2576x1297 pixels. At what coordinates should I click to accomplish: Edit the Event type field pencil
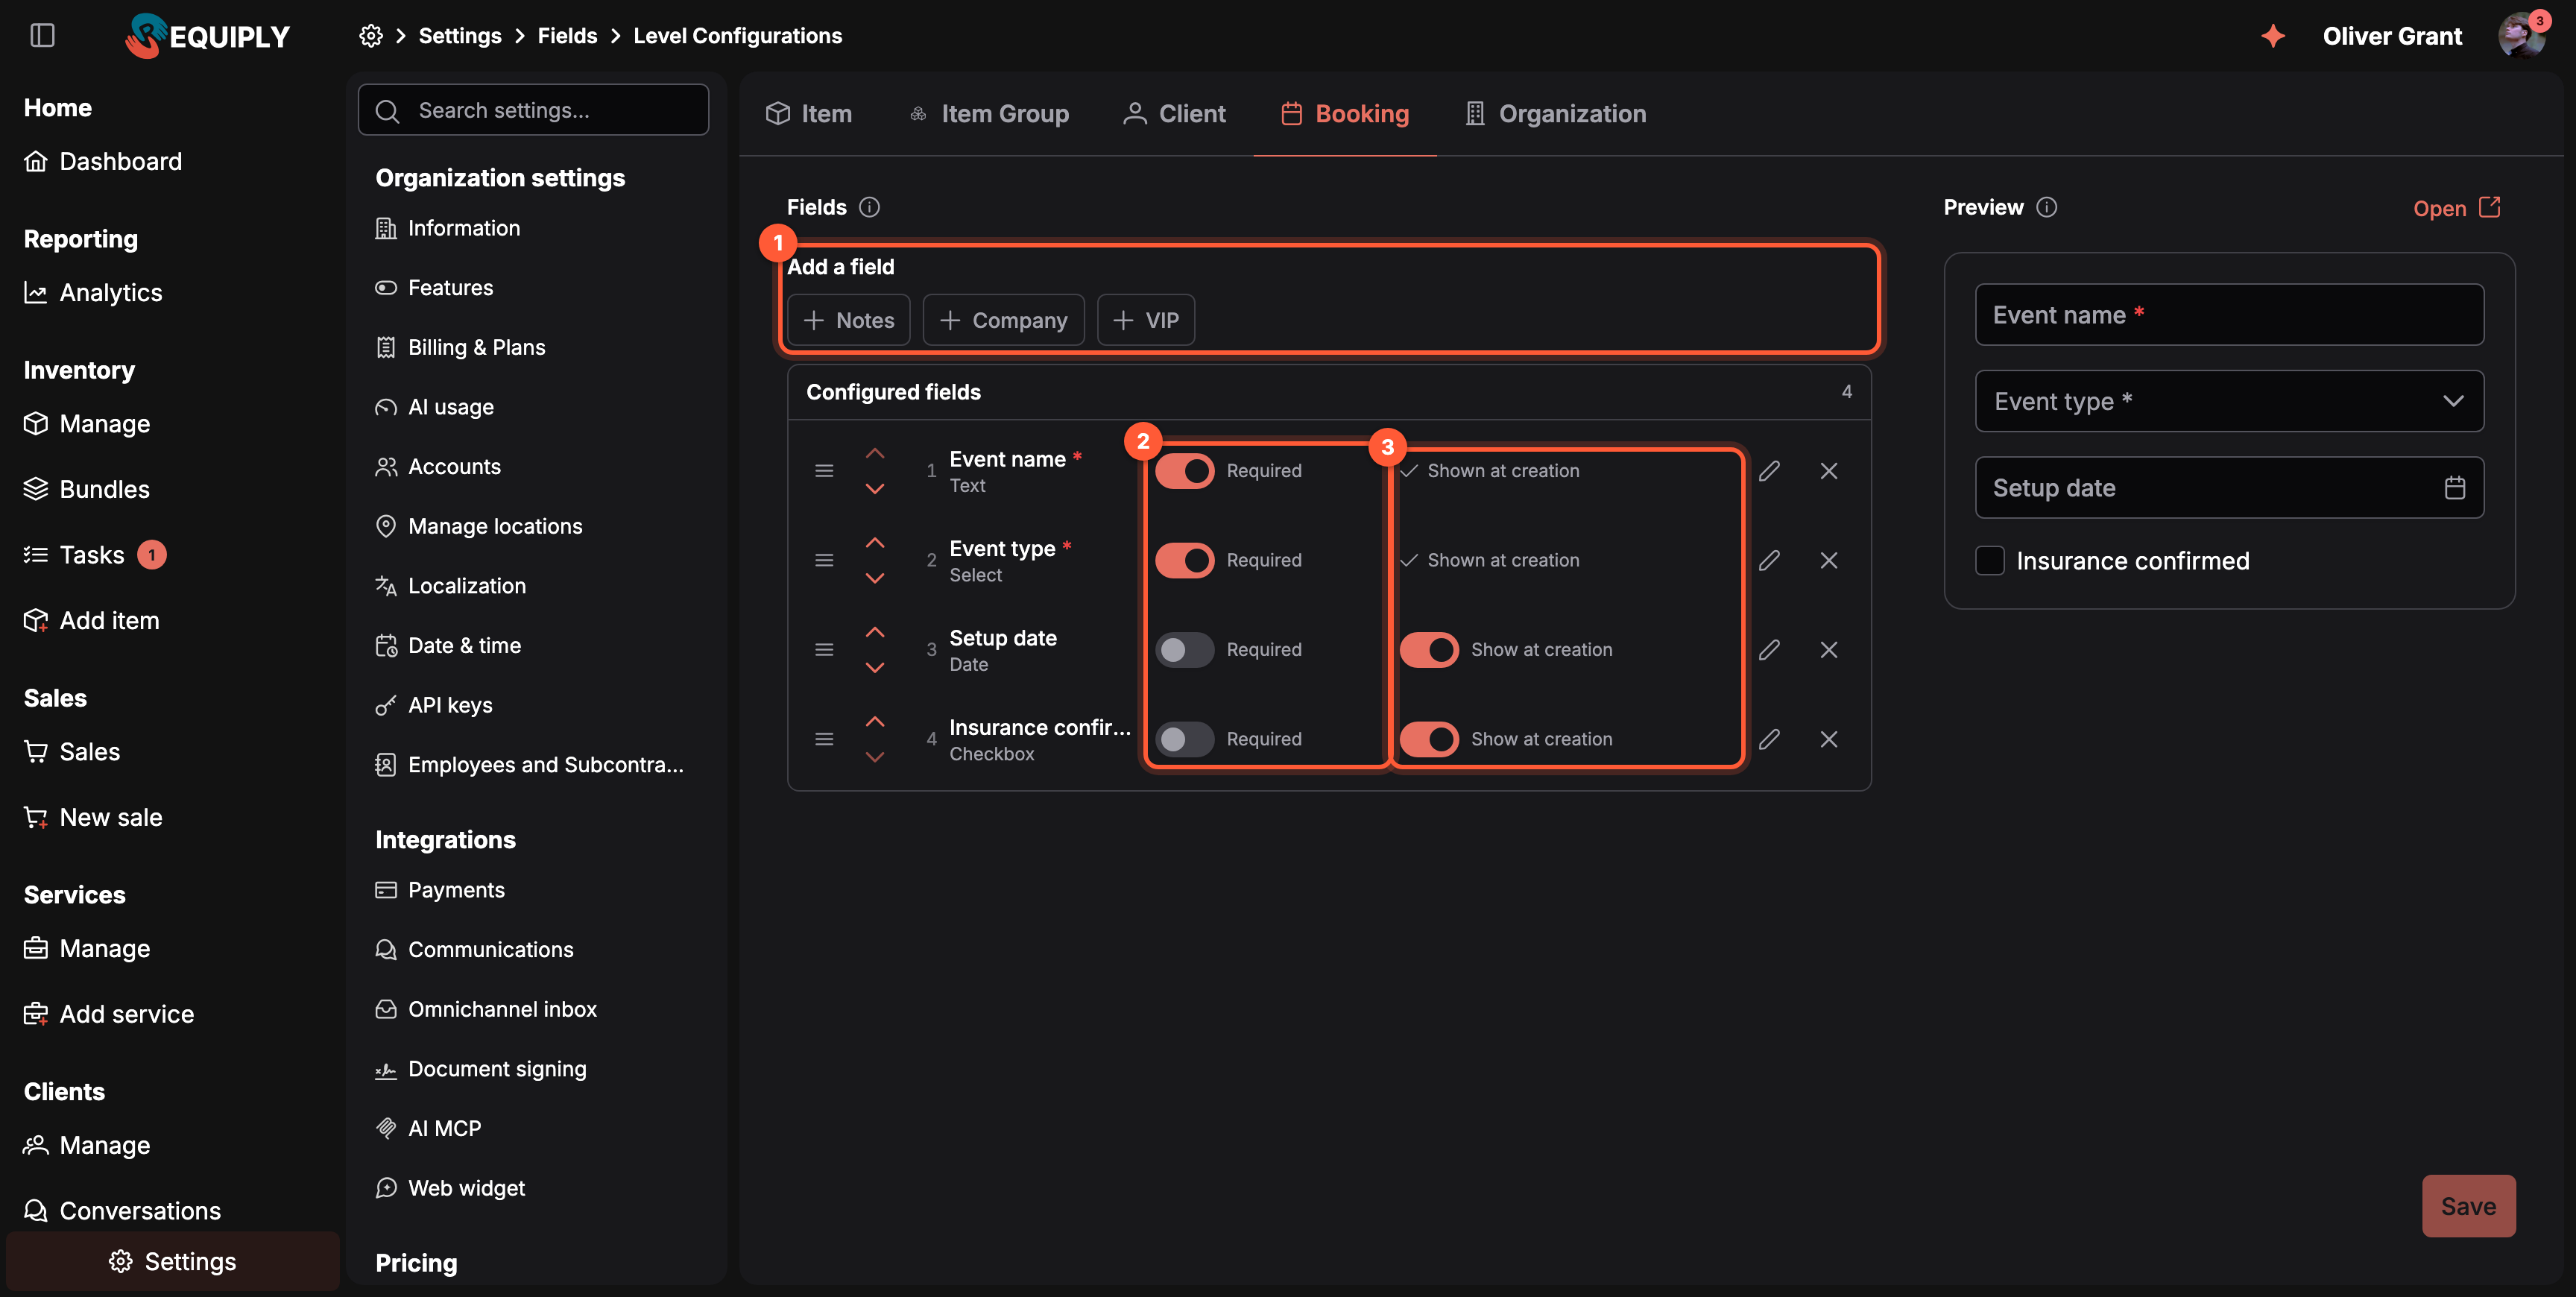(x=1769, y=560)
